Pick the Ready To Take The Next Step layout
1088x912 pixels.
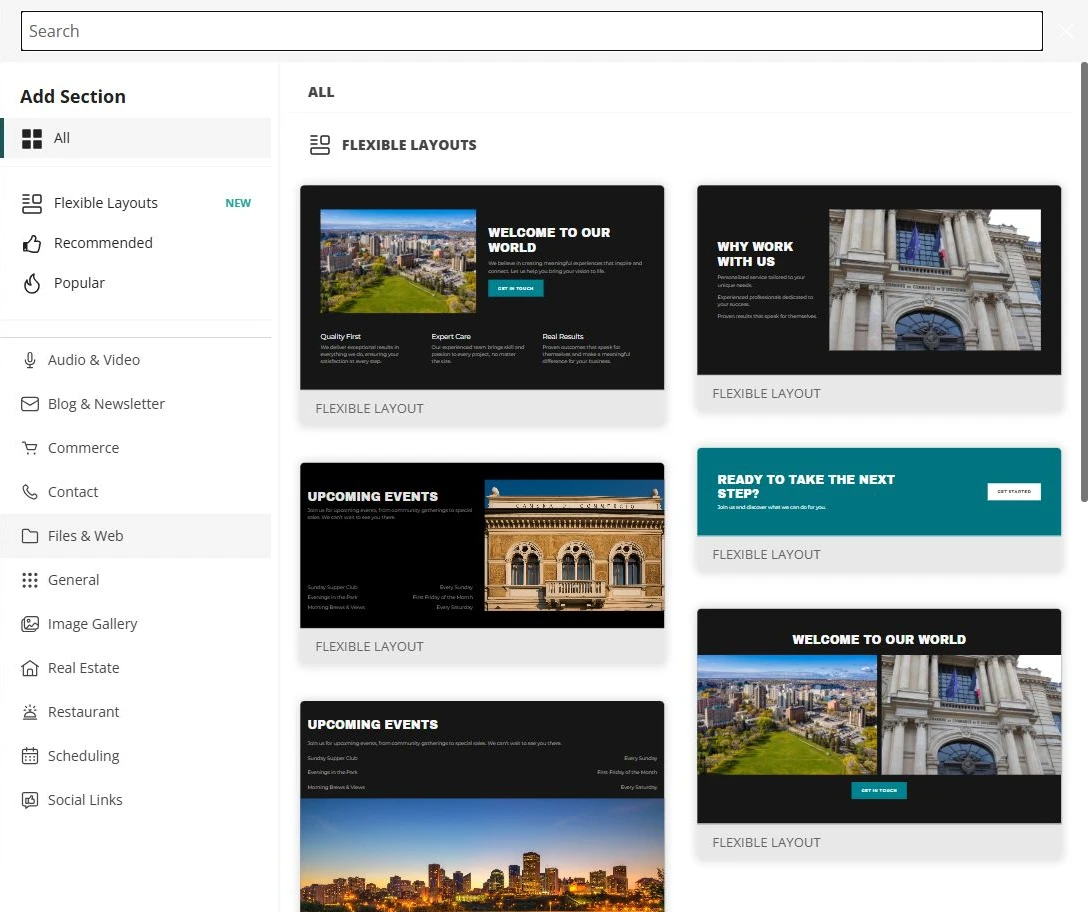(x=879, y=509)
